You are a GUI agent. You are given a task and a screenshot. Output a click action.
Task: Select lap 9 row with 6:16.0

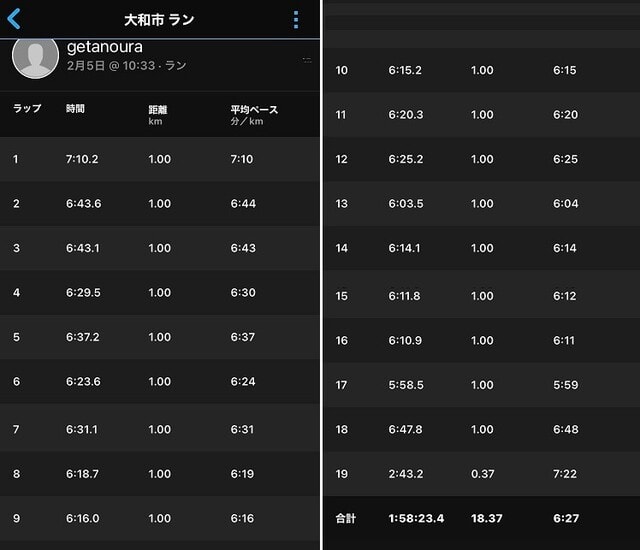click(x=160, y=518)
